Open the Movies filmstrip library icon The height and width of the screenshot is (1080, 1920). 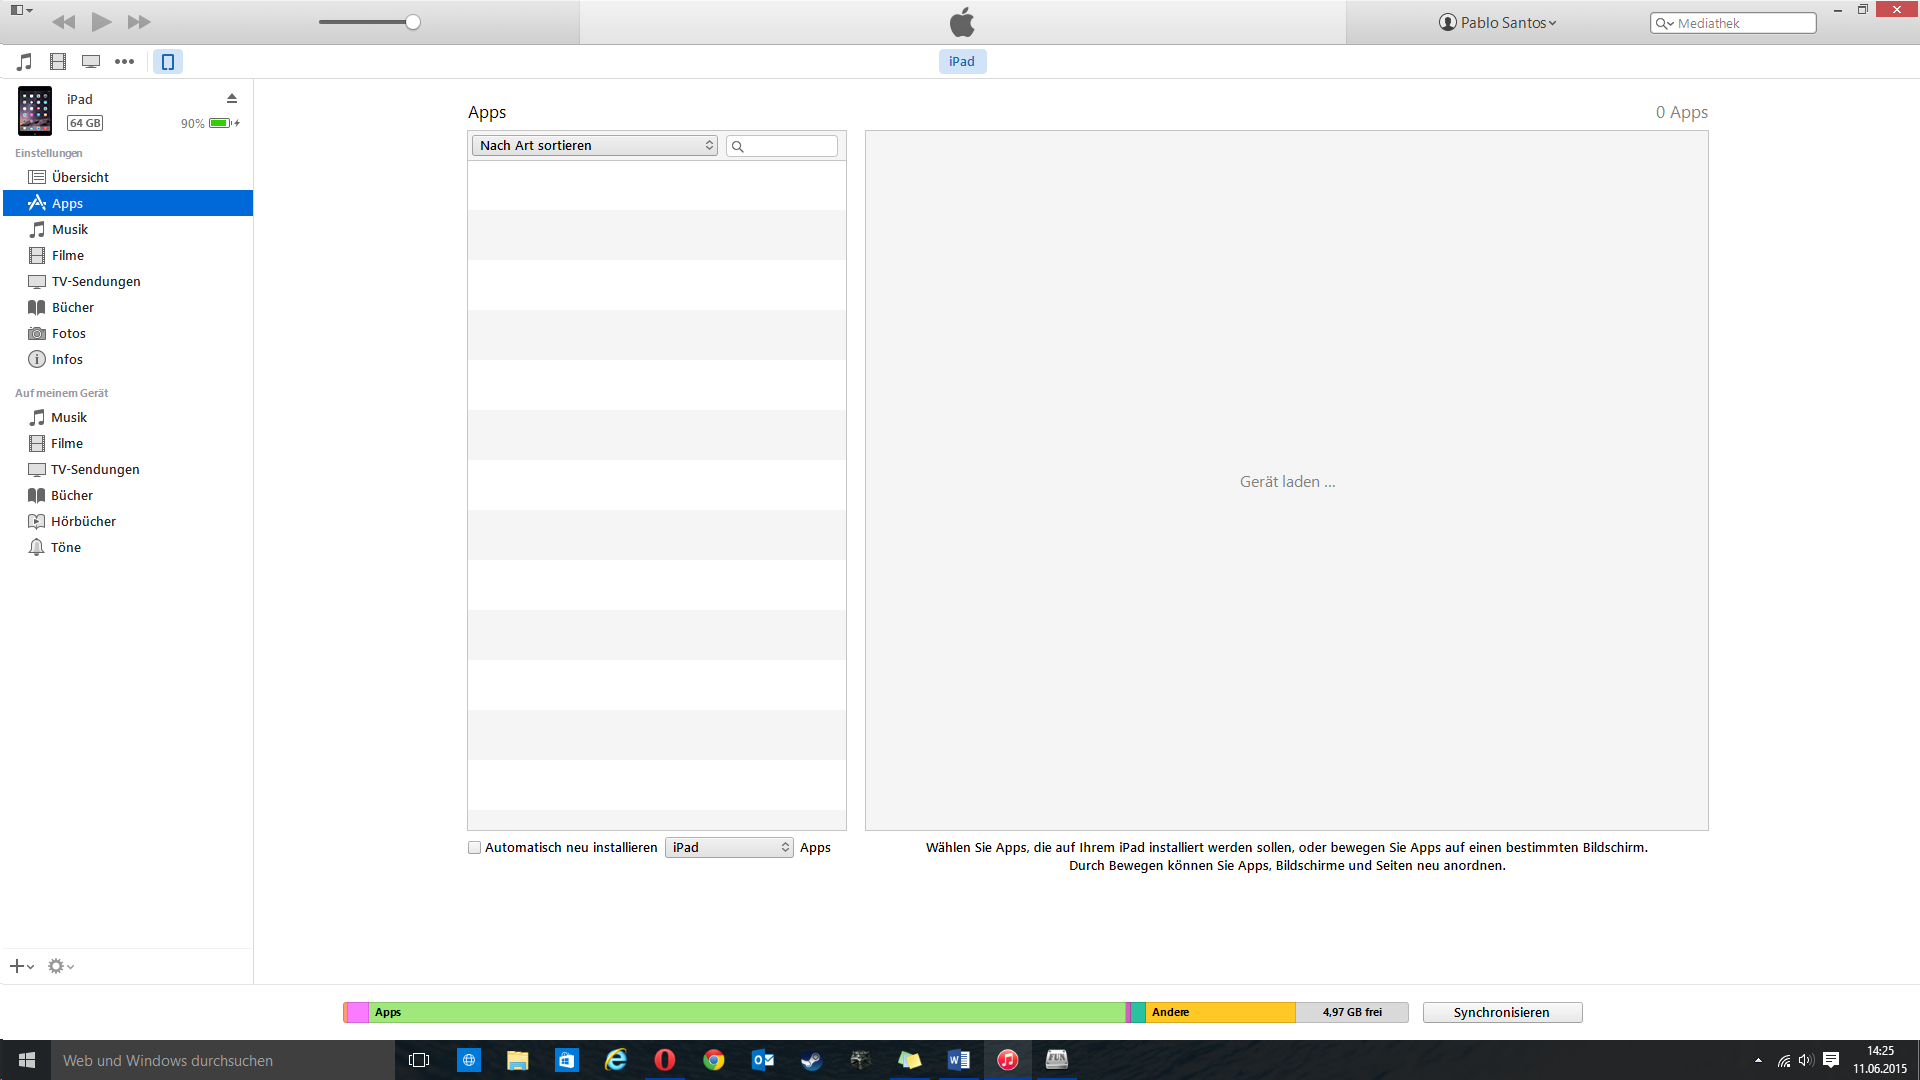(x=58, y=62)
